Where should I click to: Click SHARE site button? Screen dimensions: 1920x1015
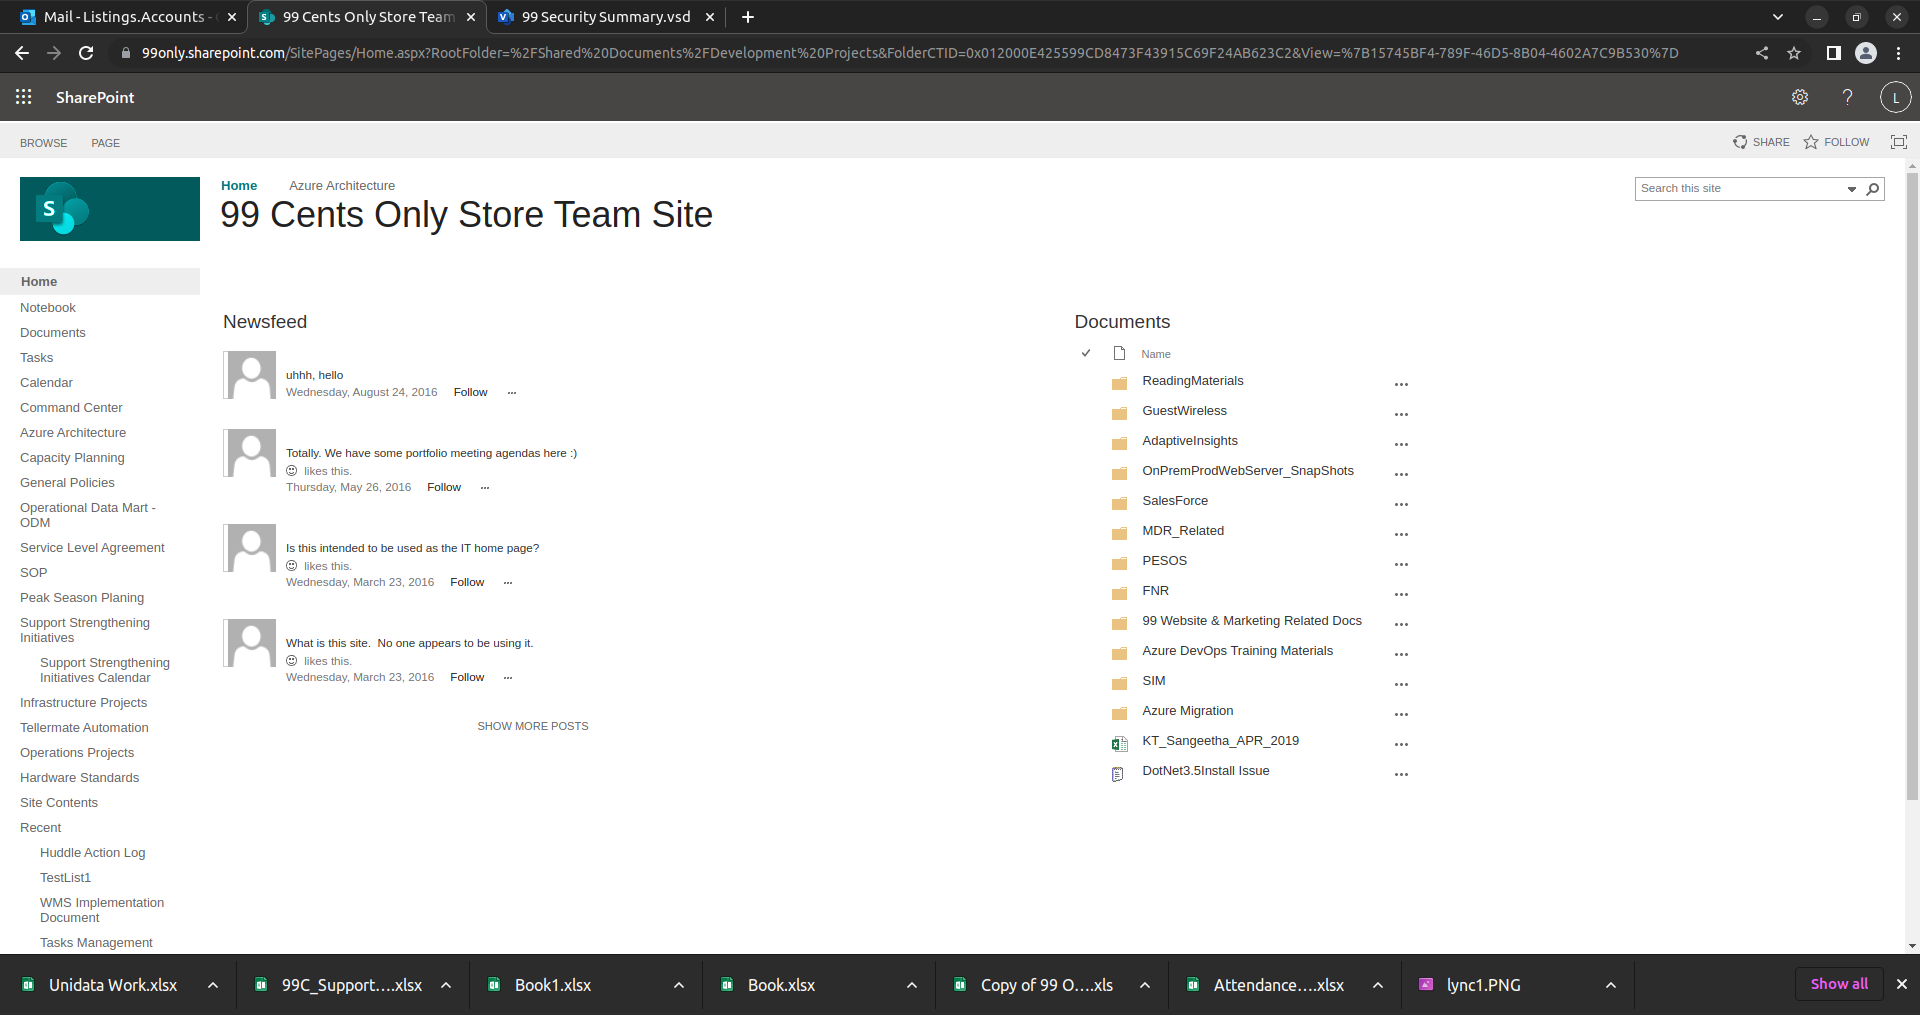1761,142
